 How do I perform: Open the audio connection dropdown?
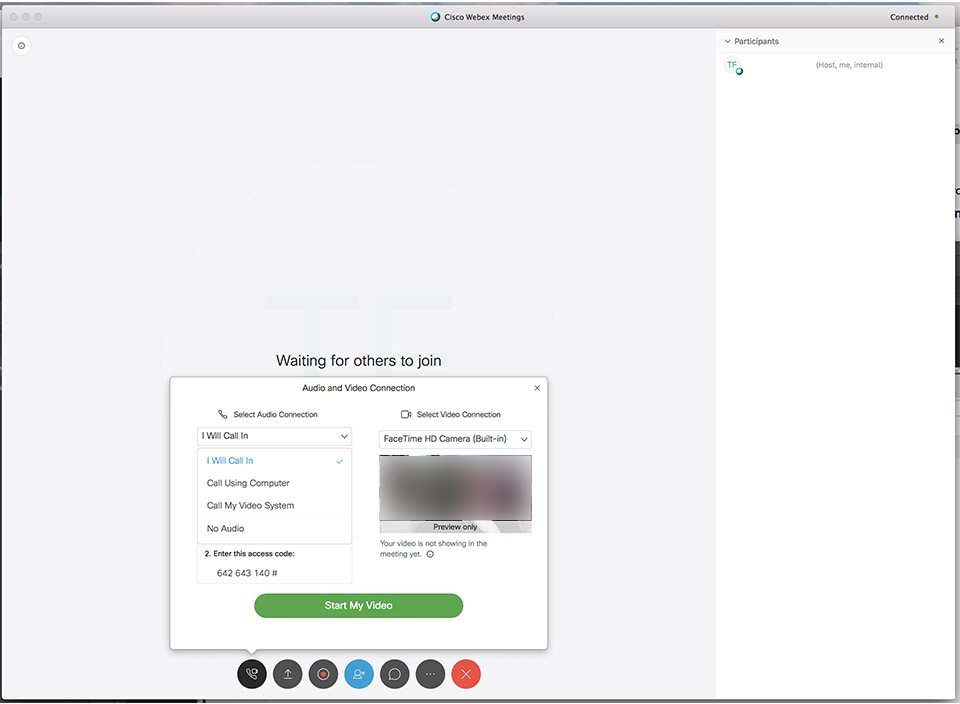coord(274,436)
